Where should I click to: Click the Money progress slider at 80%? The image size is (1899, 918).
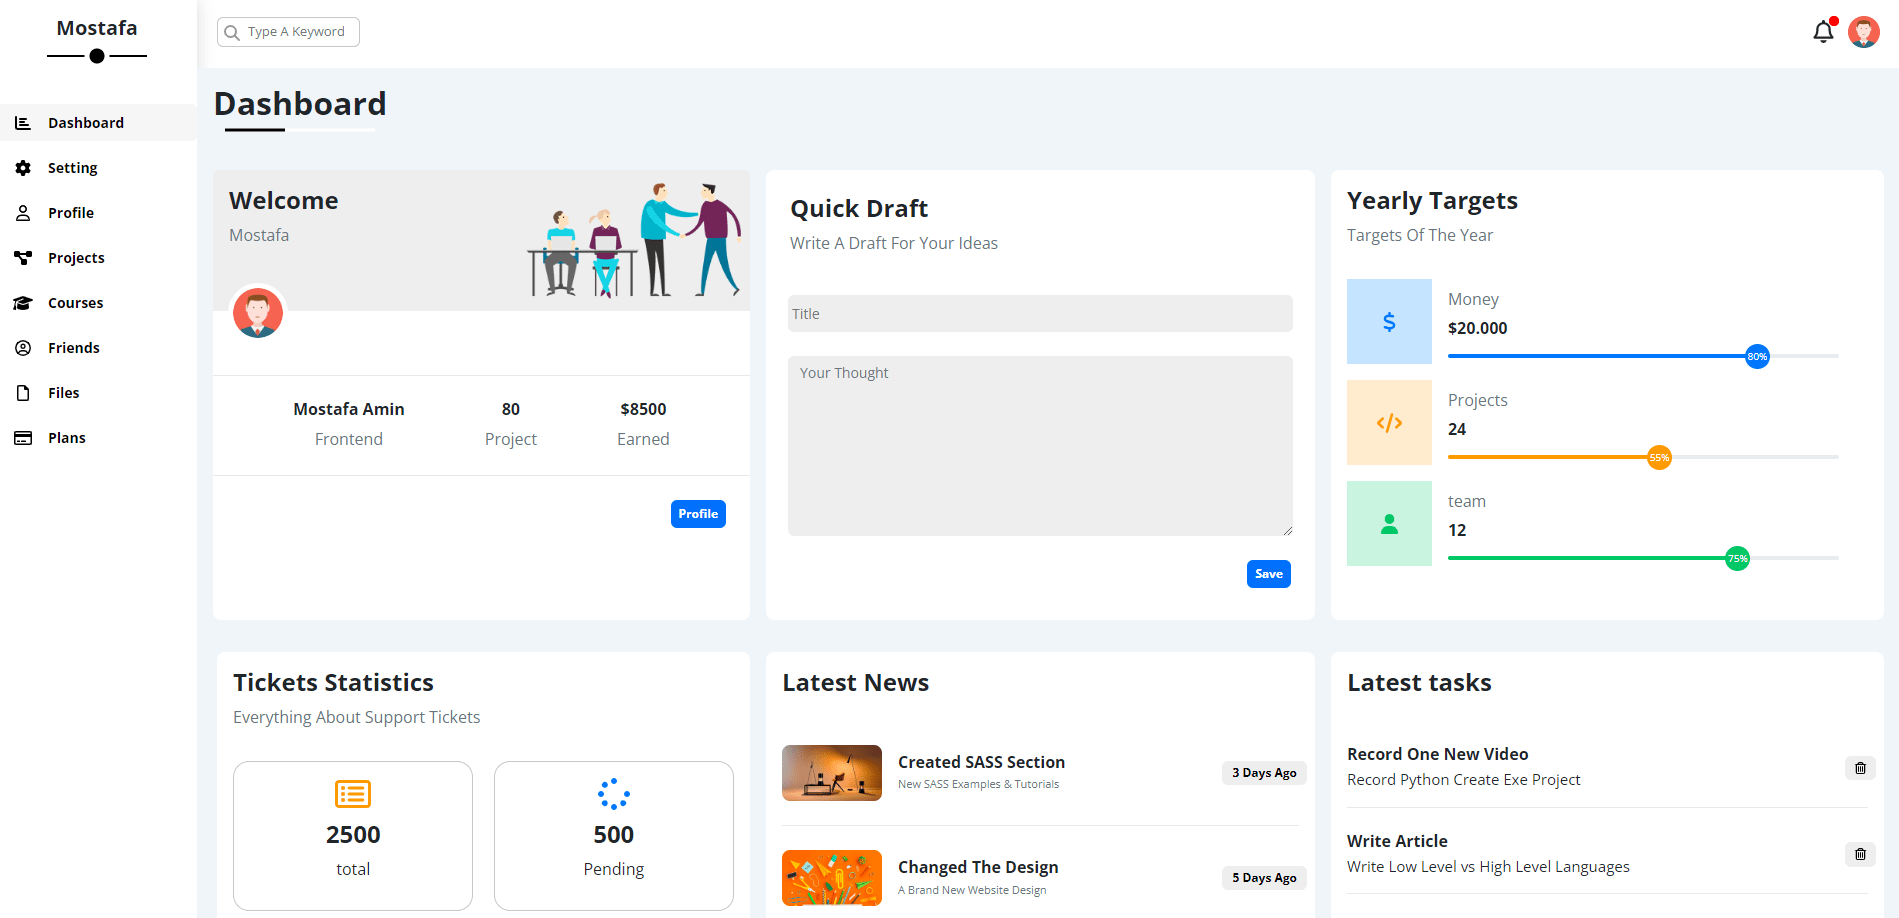point(1757,356)
